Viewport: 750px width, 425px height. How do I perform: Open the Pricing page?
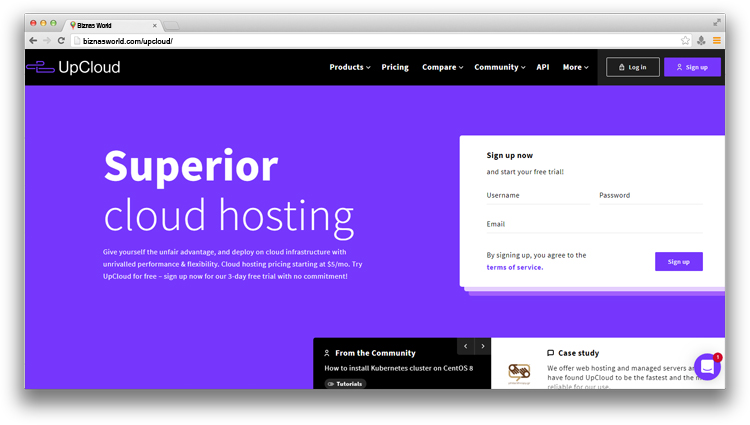tap(395, 67)
